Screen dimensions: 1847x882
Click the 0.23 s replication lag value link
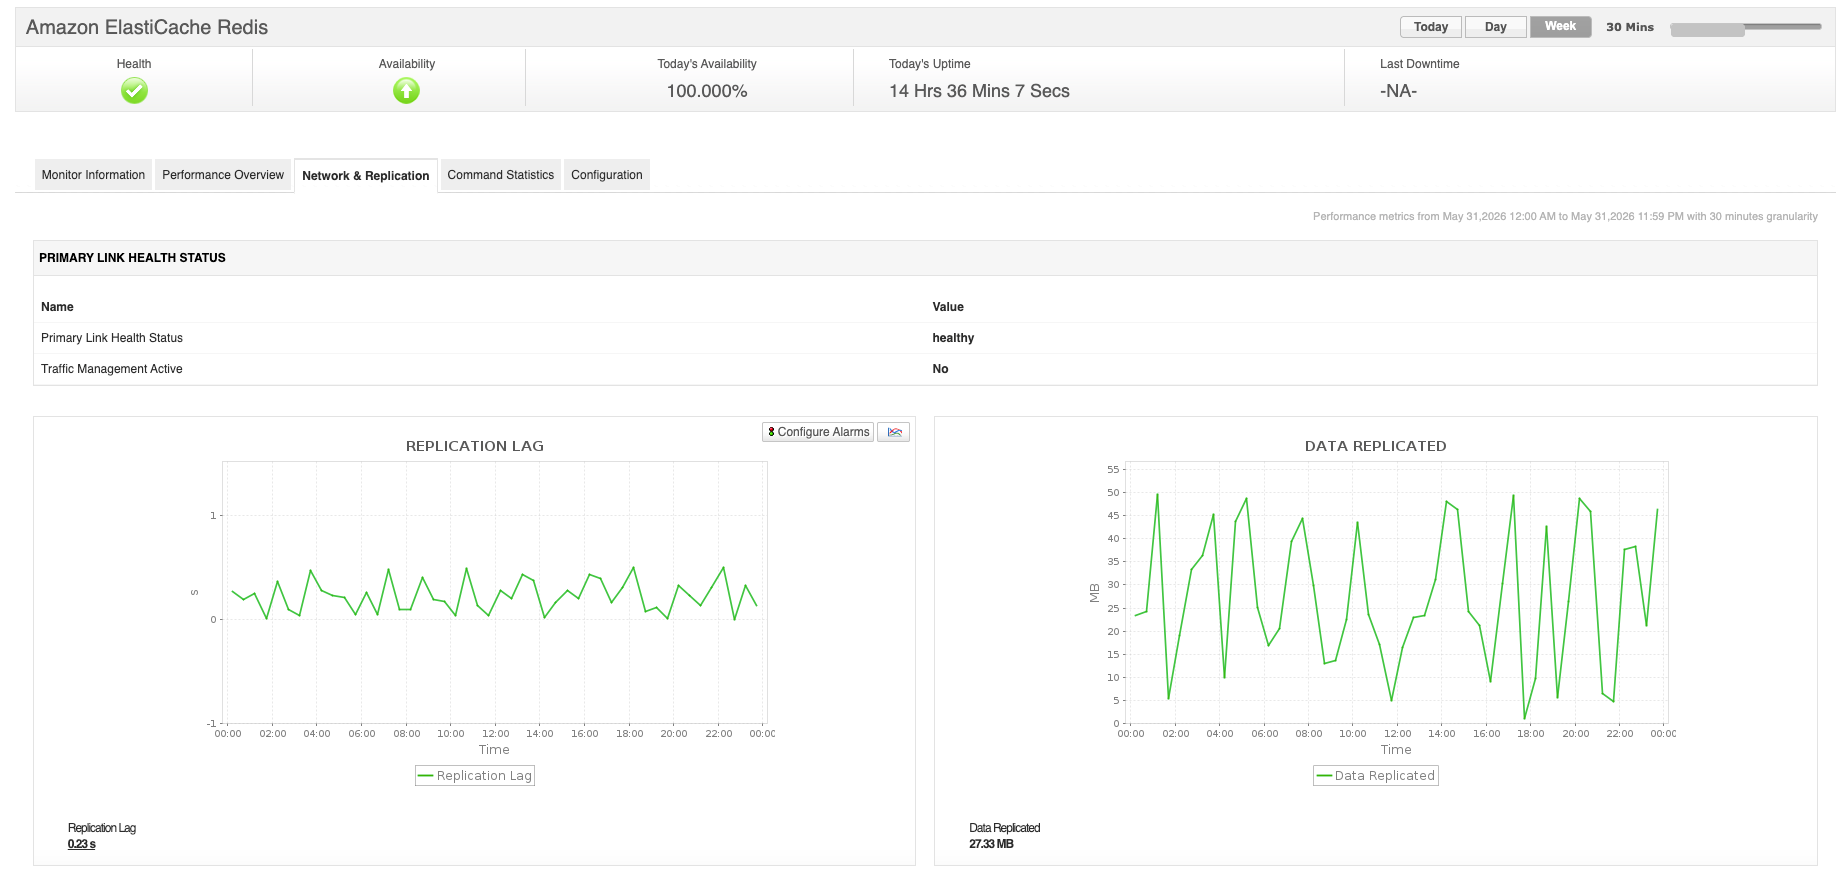pos(82,844)
